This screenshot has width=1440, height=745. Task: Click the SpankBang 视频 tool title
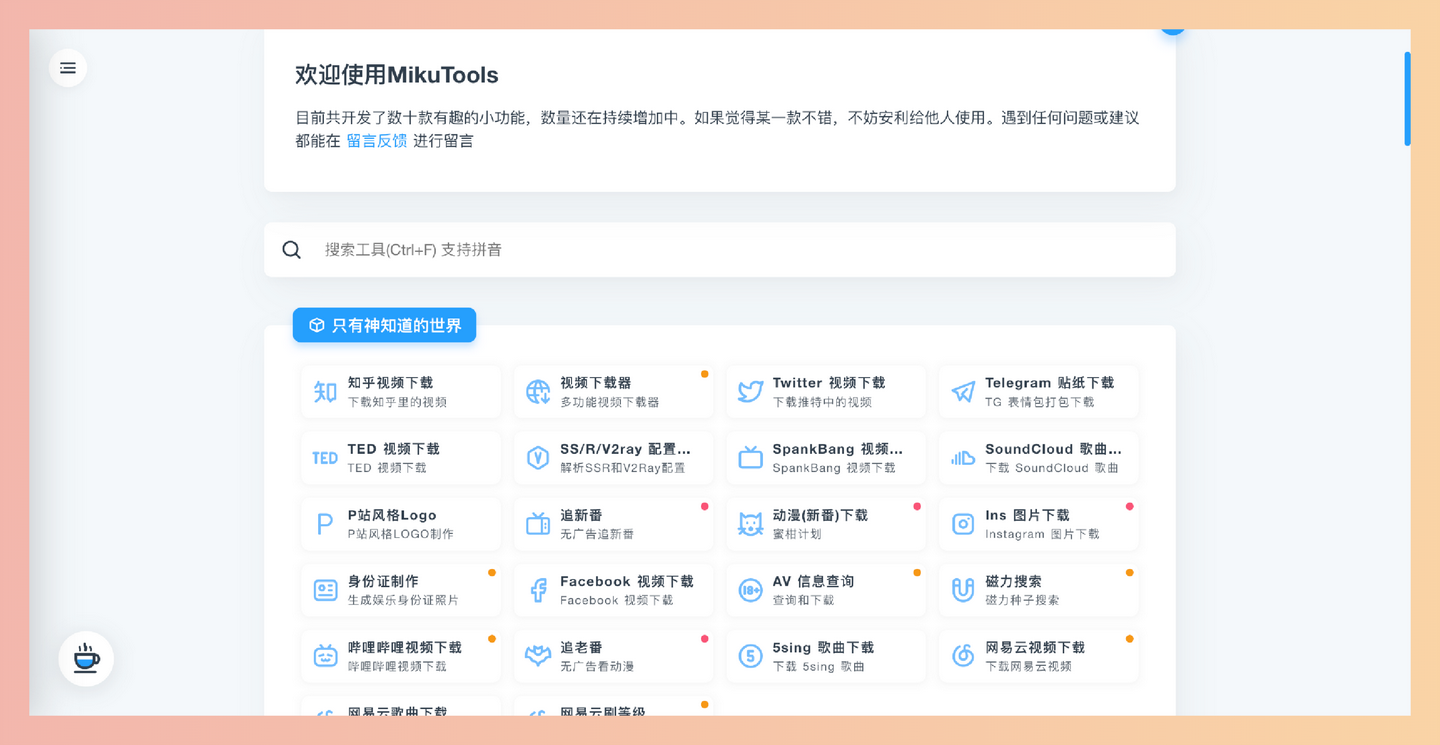pos(838,449)
